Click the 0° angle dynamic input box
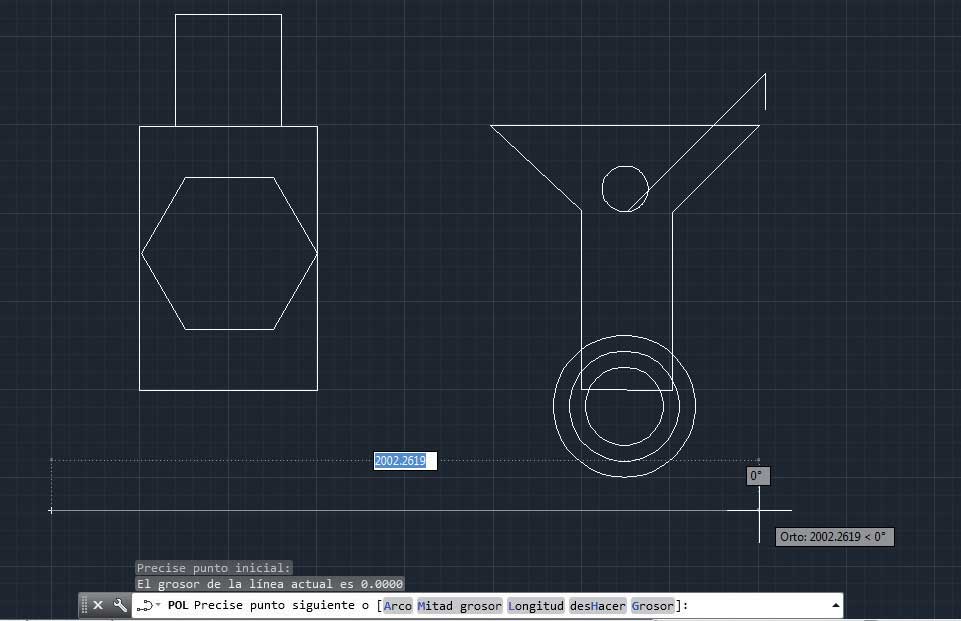Screen dimensions: 961x621 [x=758, y=476]
